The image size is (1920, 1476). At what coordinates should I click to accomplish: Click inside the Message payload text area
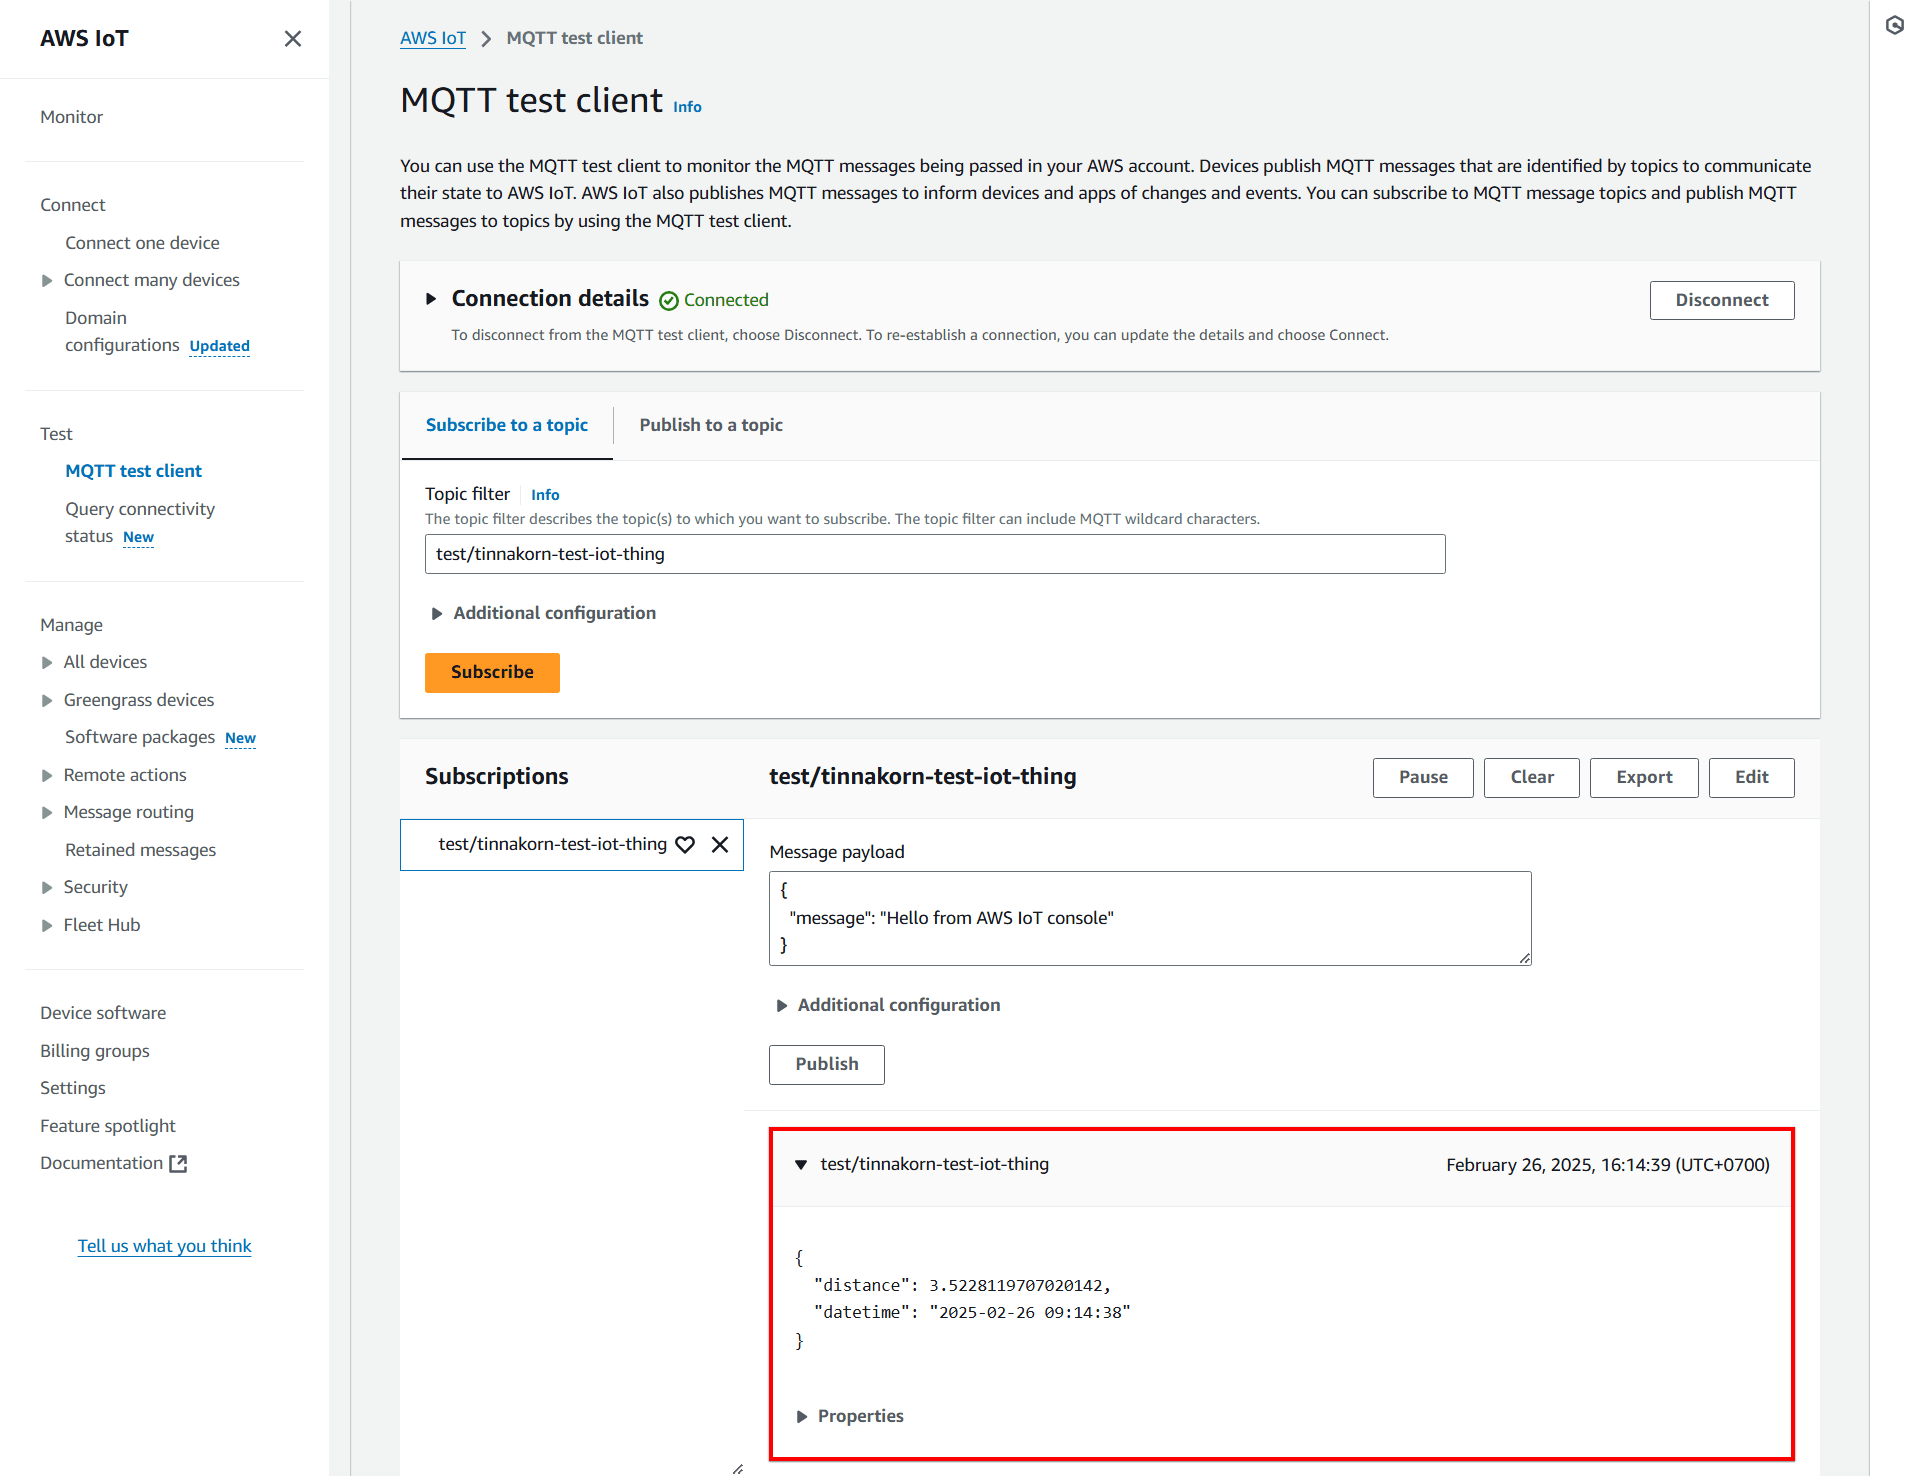click(1150, 918)
